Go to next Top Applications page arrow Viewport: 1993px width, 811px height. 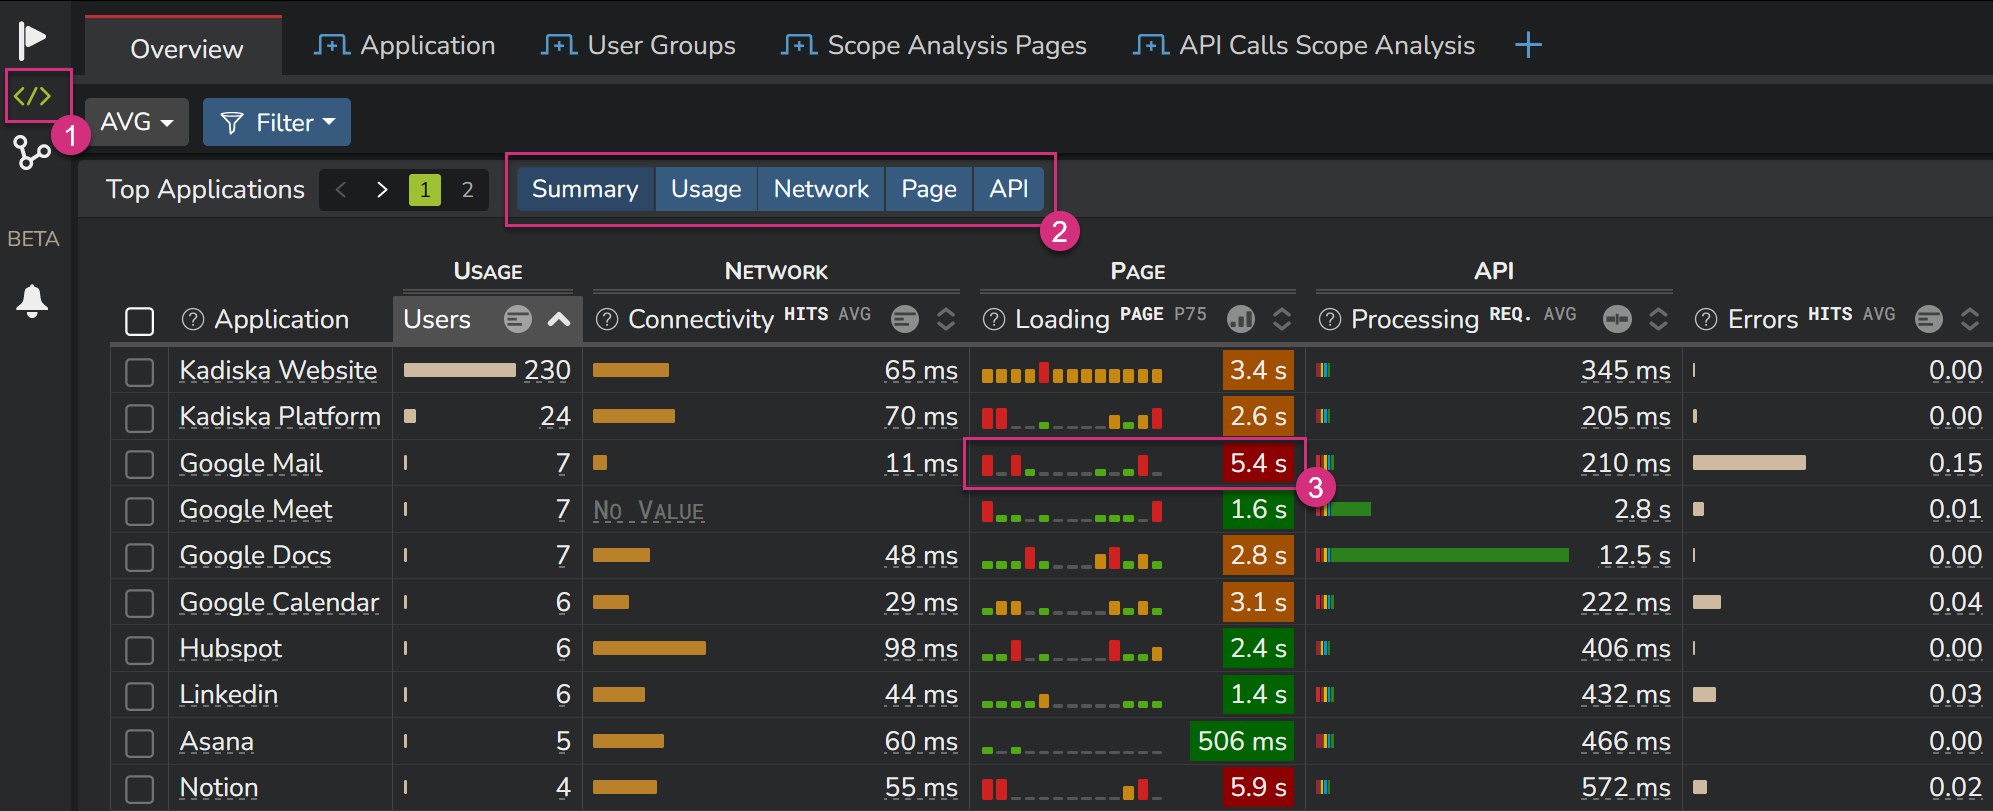[x=382, y=190]
